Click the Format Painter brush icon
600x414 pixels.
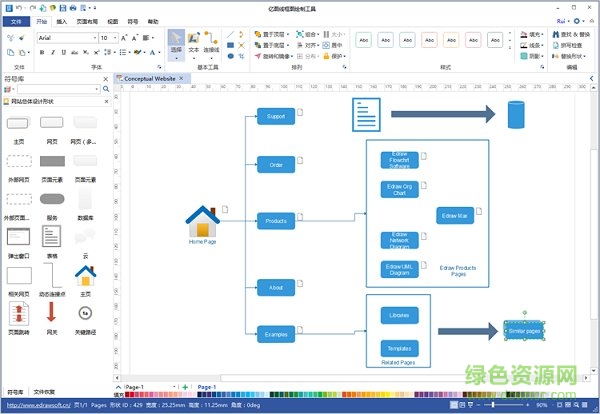click(x=22, y=37)
